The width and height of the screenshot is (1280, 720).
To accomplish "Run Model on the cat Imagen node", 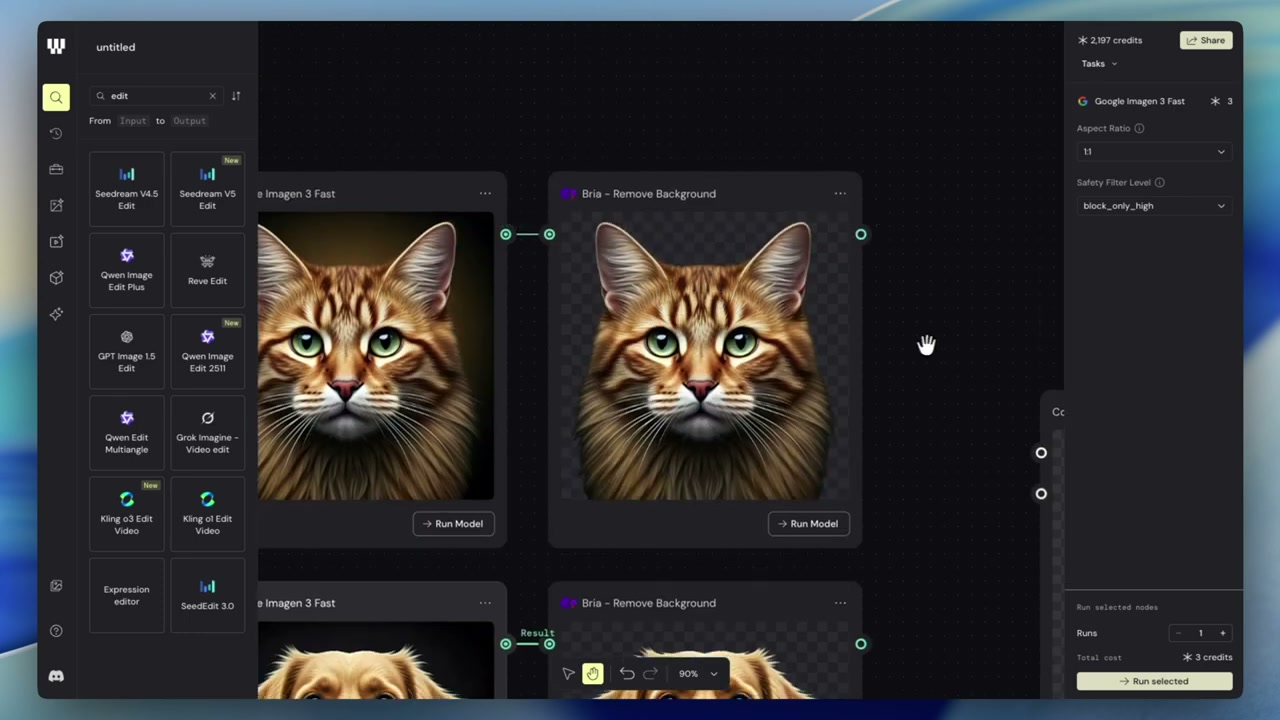I will click(x=454, y=524).
